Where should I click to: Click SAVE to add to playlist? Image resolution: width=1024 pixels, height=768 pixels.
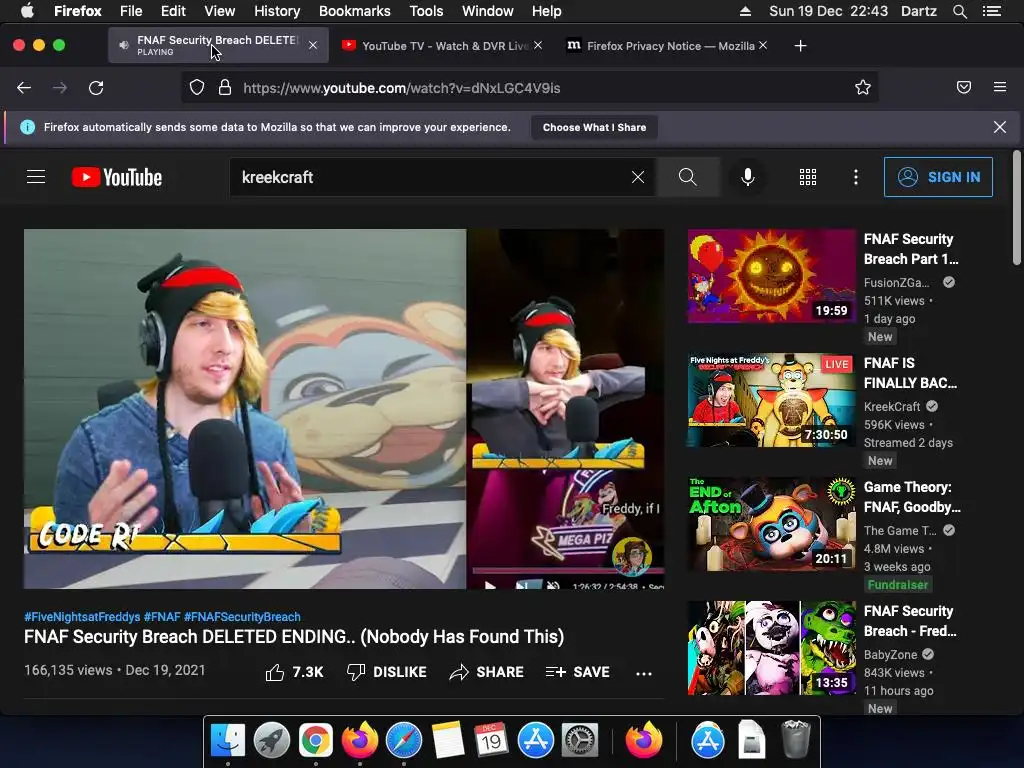pos(578,672)
